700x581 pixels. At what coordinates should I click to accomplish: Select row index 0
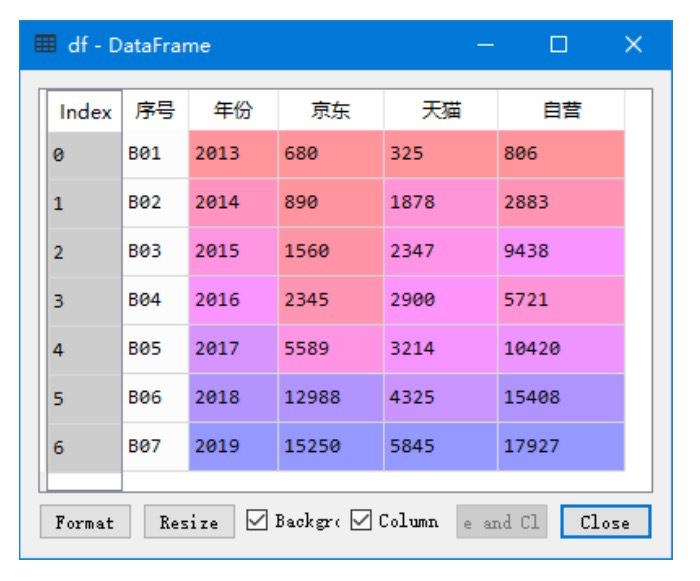pos(84,155)
